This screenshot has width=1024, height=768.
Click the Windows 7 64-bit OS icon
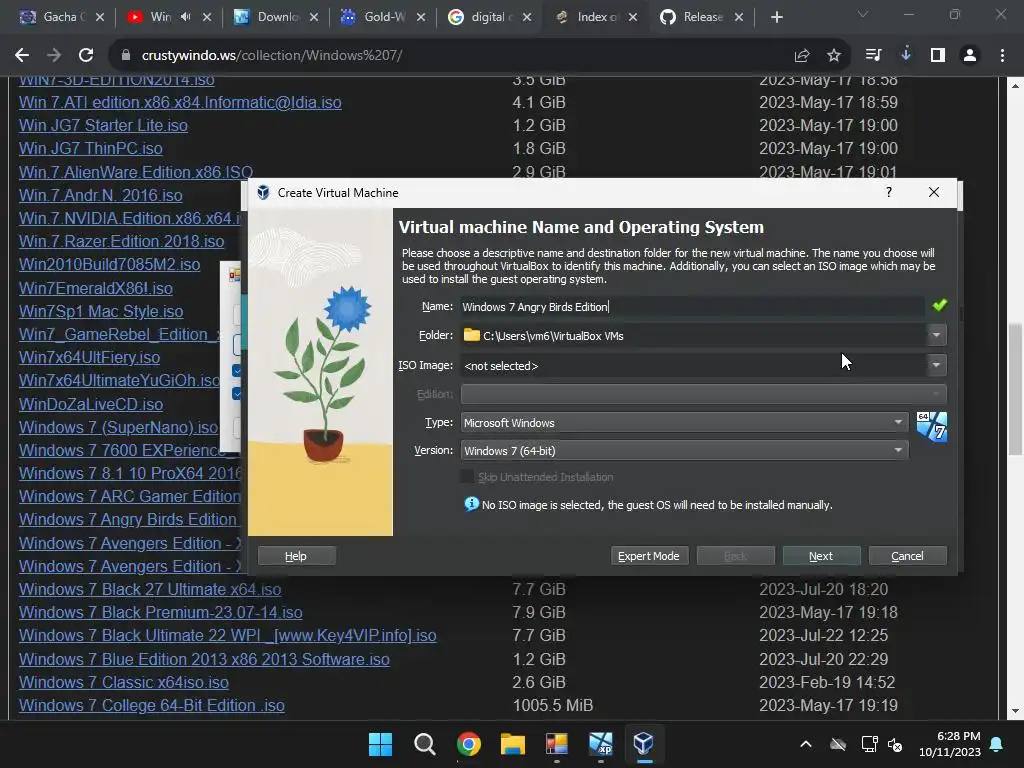pyautogui.click(x=931, y=427)
